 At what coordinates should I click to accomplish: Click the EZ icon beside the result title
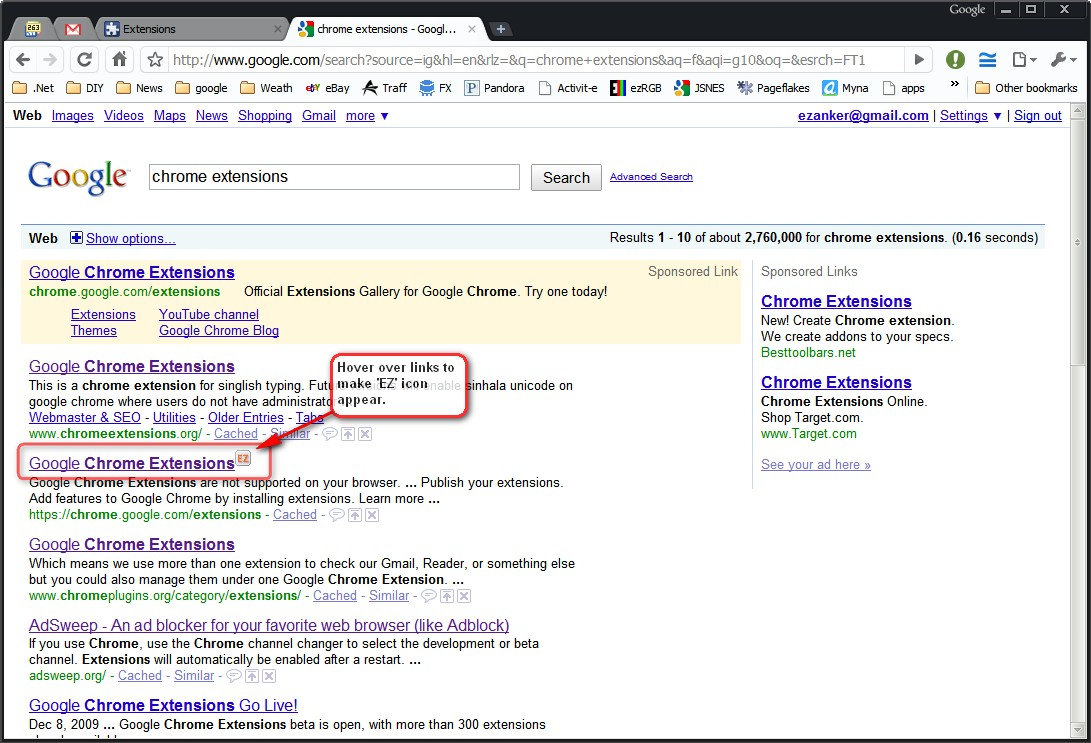click(243, 458)
